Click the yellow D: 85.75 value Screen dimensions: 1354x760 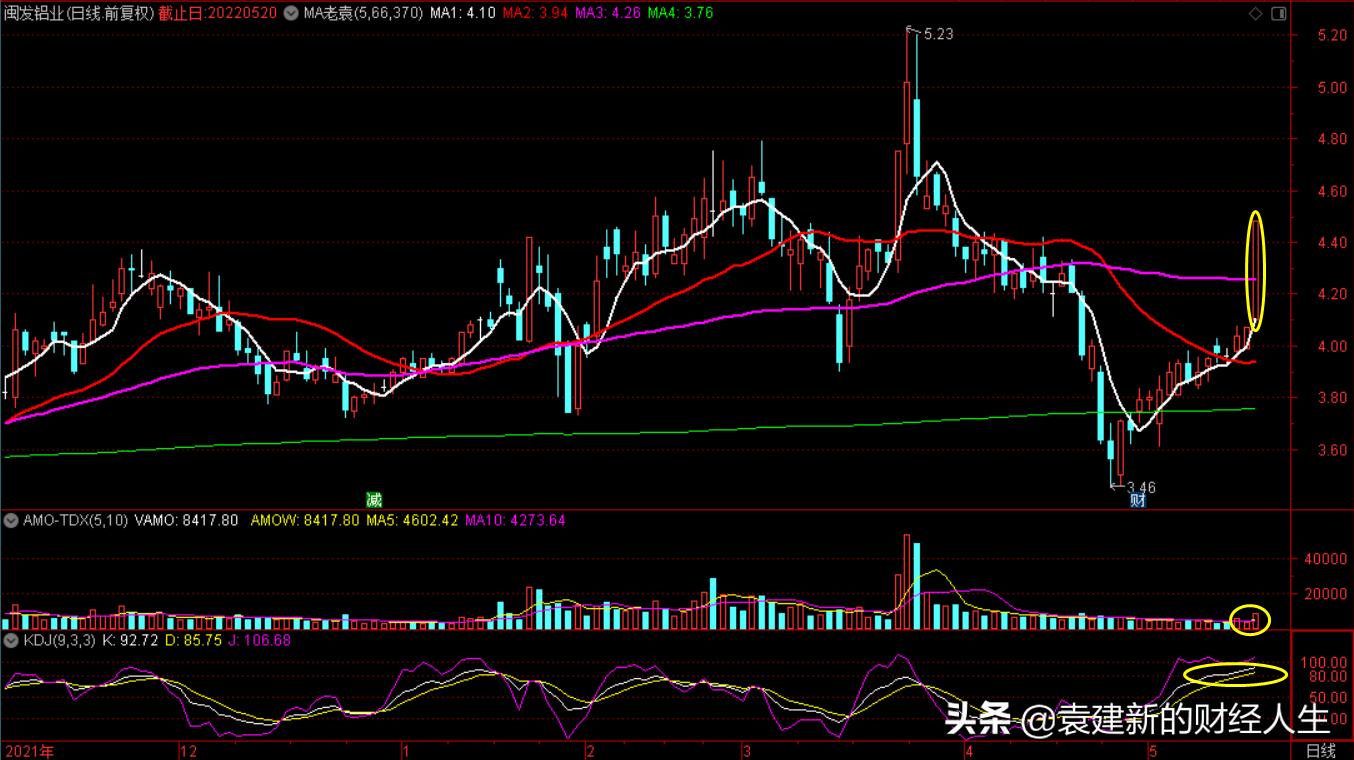tap(194, 640)
